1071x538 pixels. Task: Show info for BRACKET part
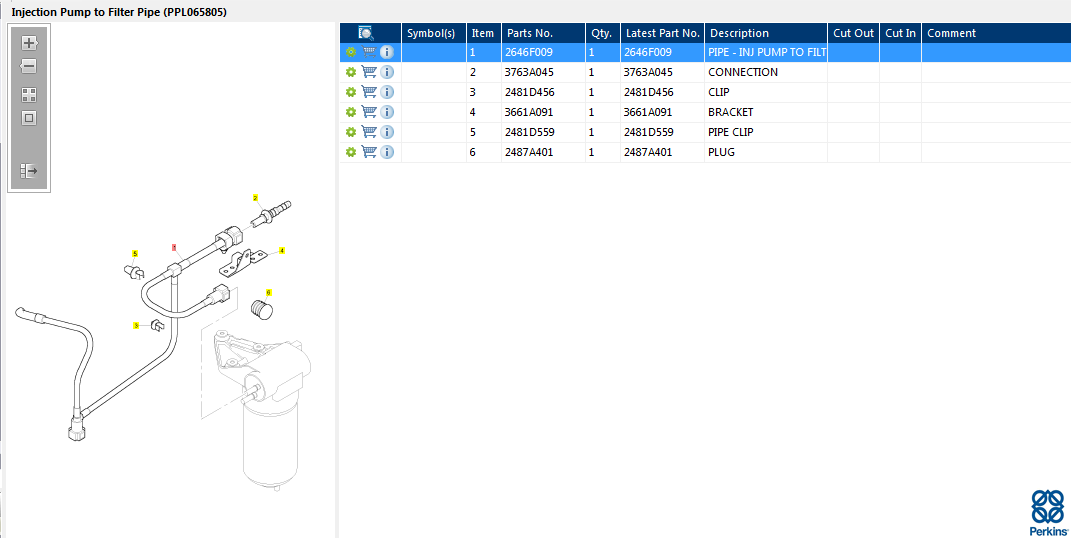387,112
